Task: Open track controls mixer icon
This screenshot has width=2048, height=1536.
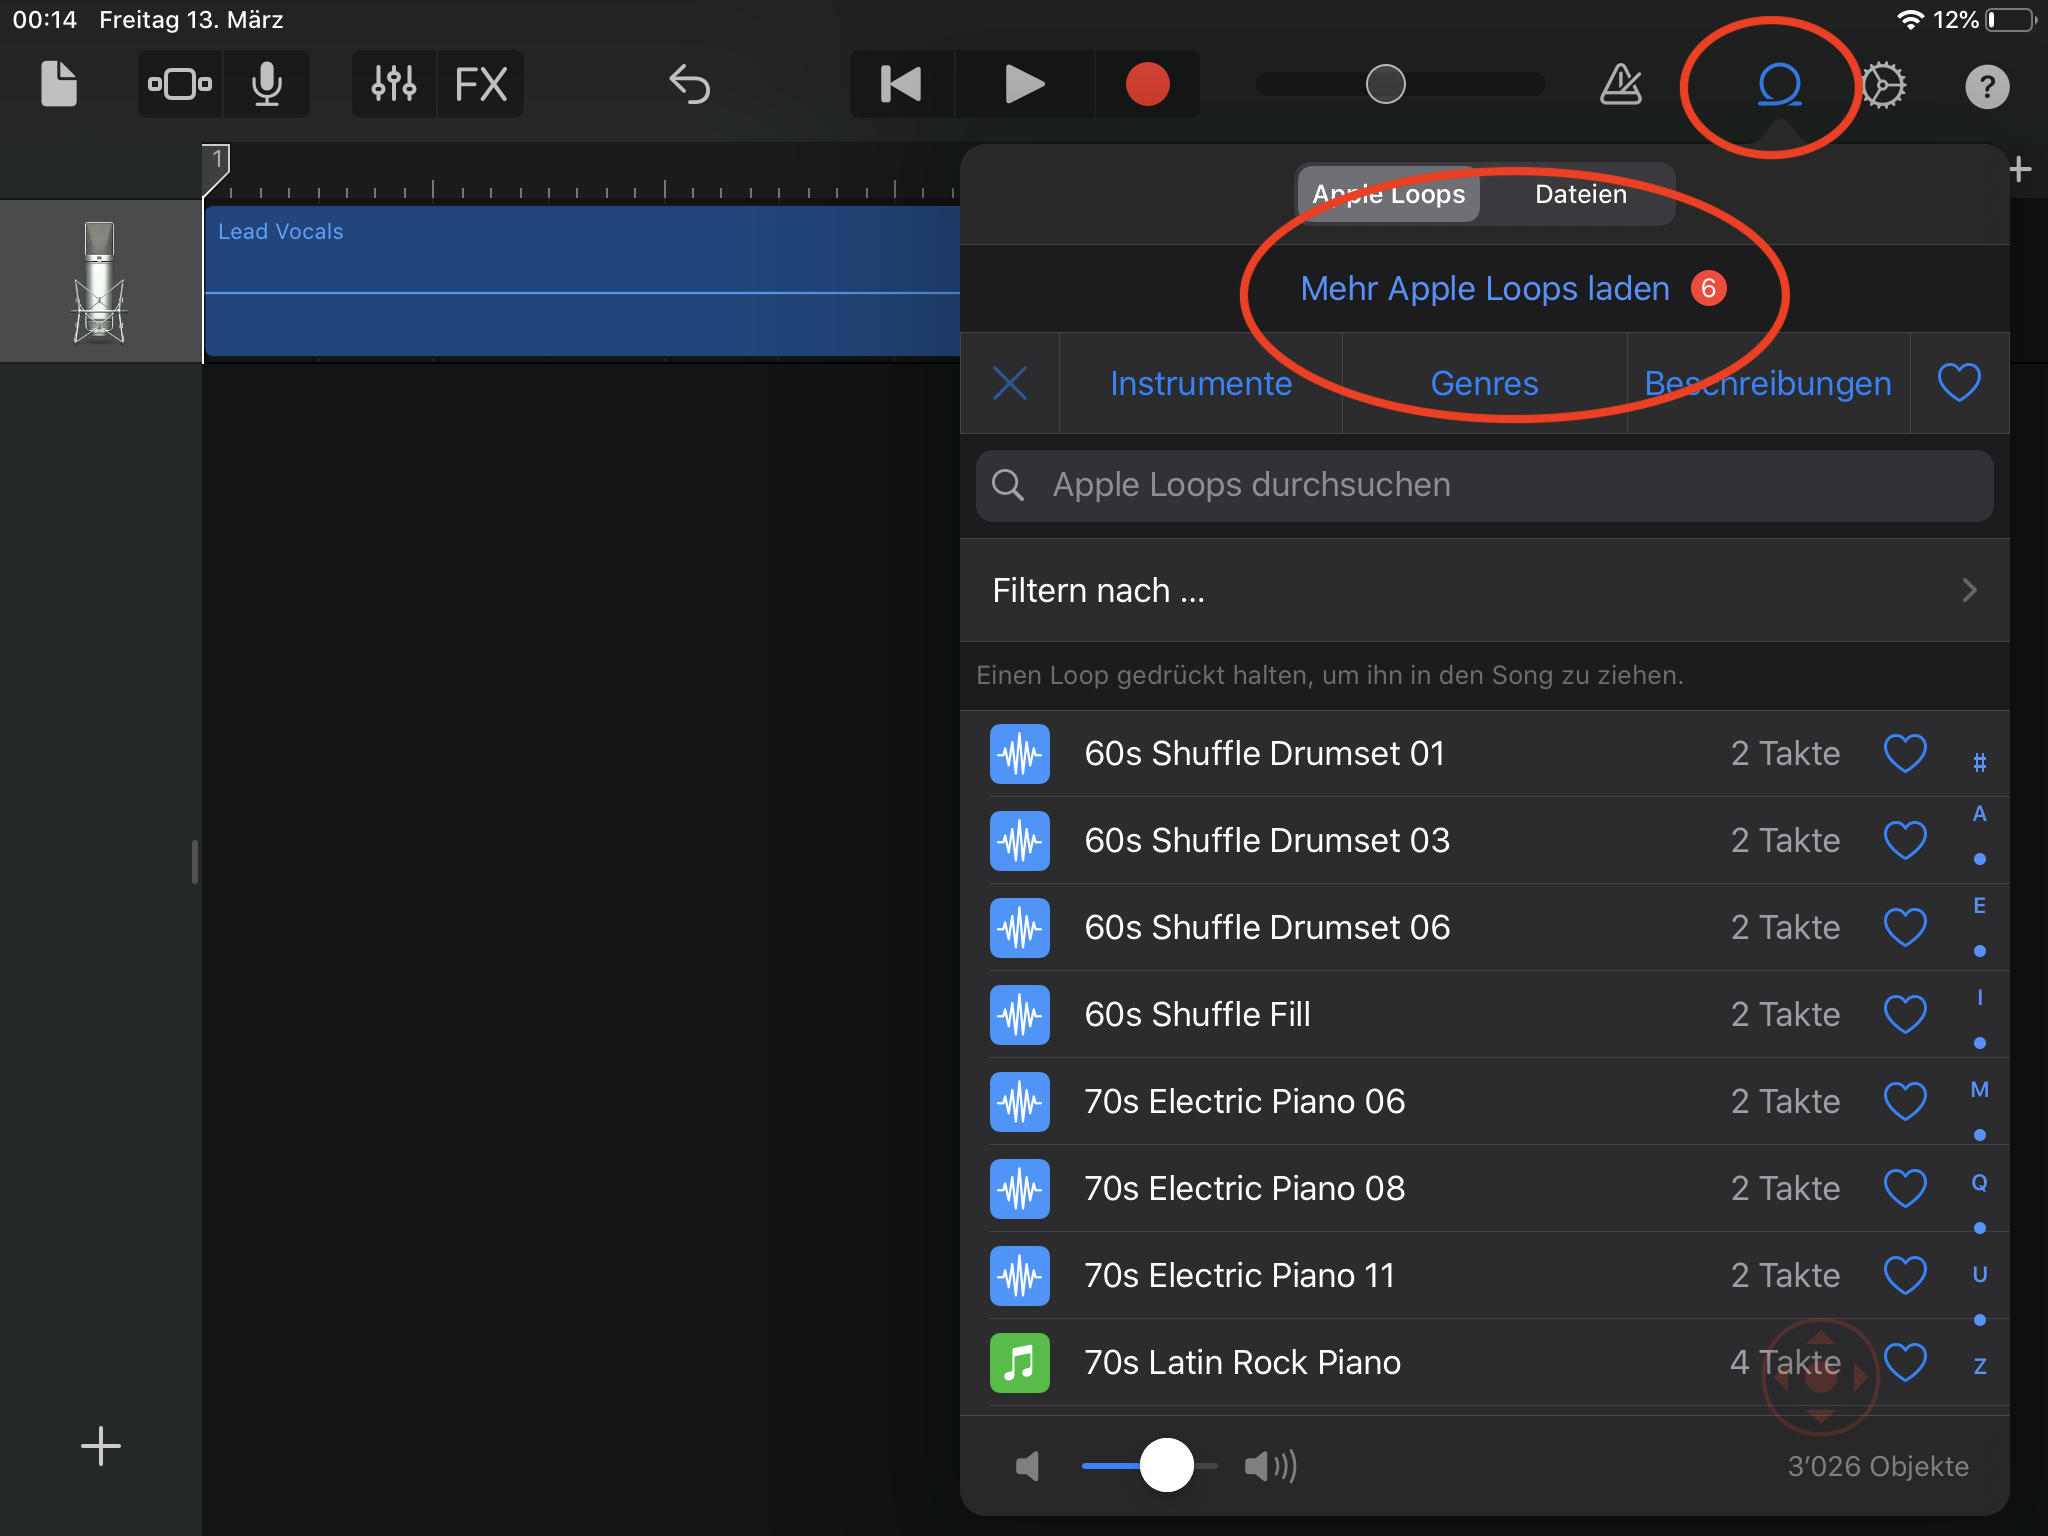Action: (x=394, y=84)
